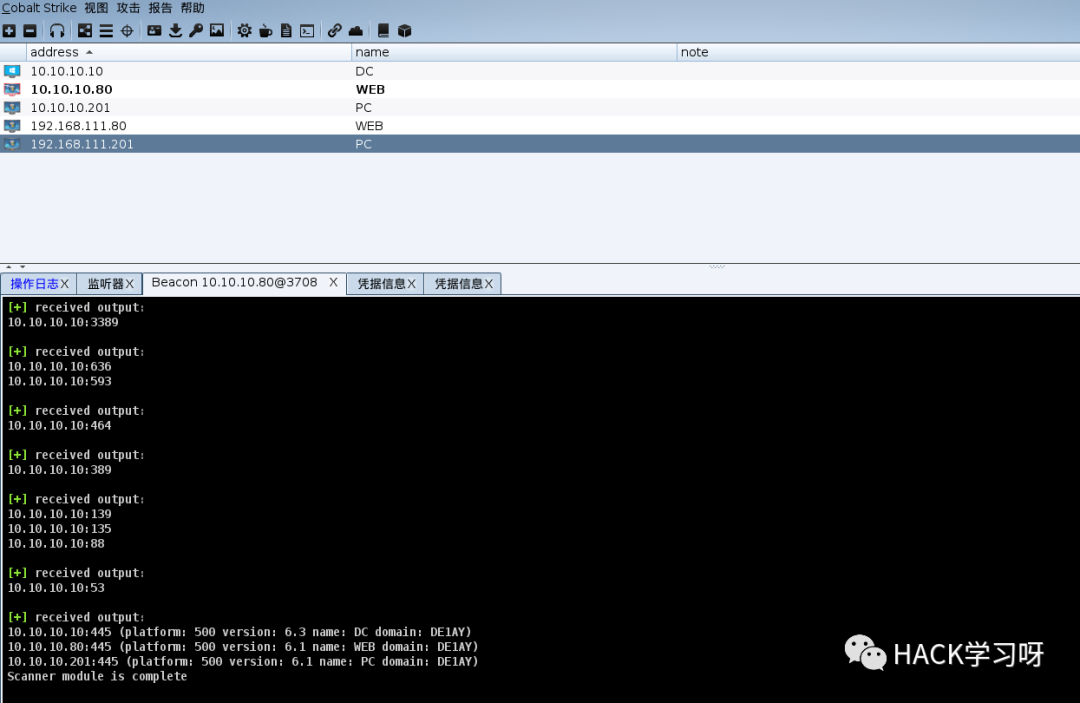
Task: Click the coffee cup Java applet icon
Action: pyautogui.click(x=266, y=30)
